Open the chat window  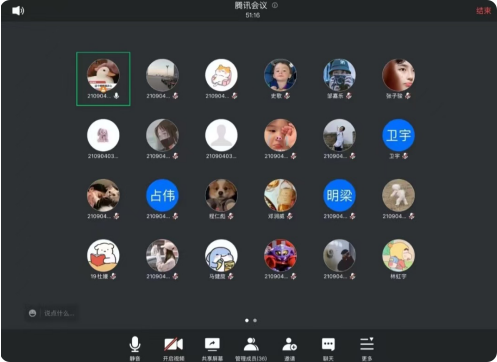tap(328, 348)
